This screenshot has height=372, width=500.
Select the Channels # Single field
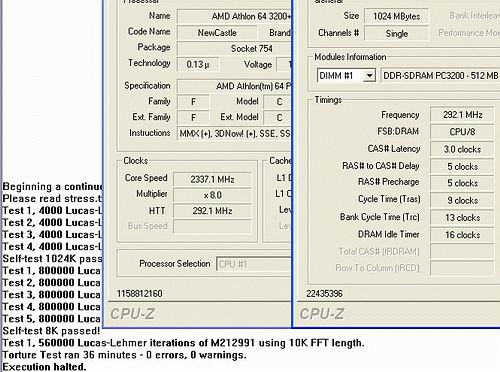[396, 33]
